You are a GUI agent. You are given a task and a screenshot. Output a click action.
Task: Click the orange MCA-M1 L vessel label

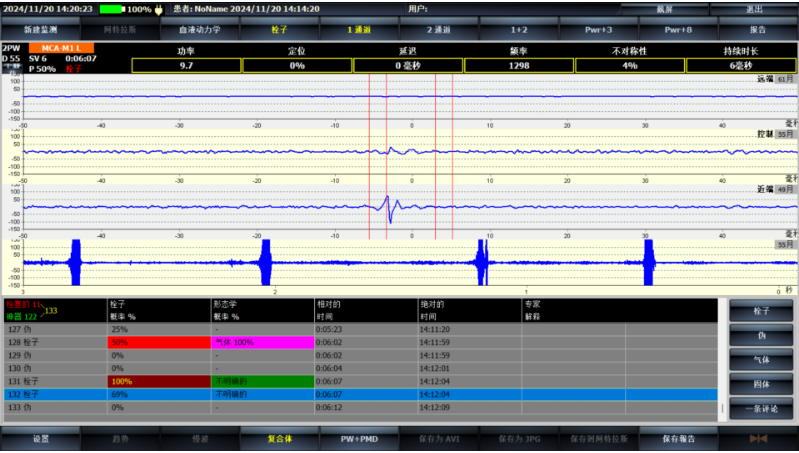pos(61,48)
